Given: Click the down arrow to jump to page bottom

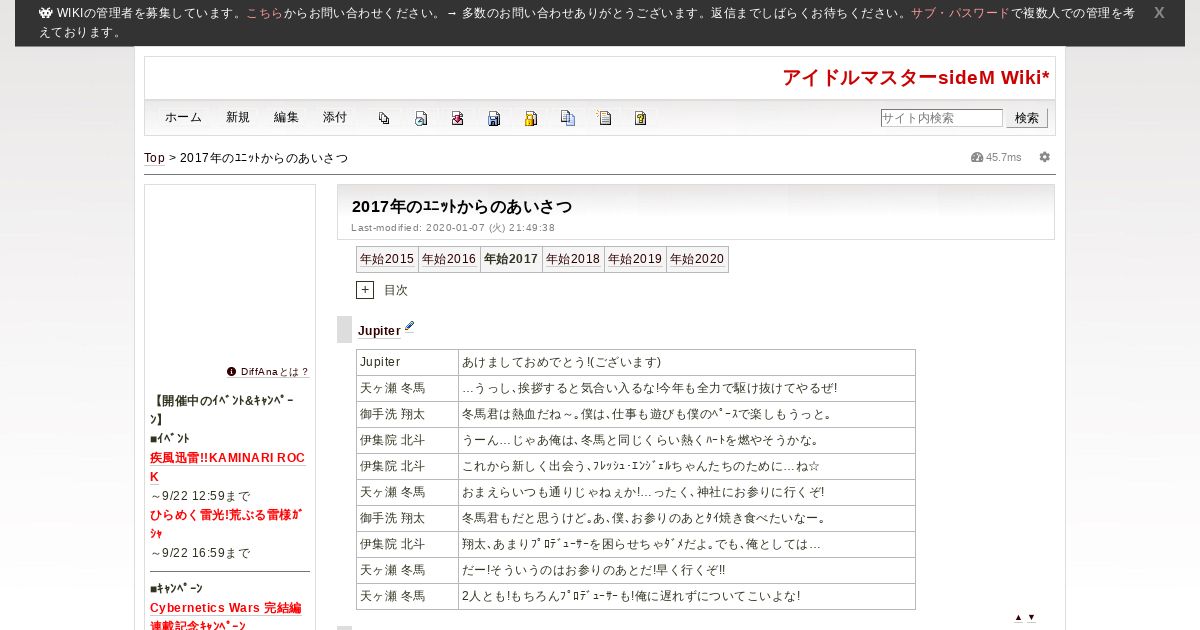Looking at the screenshot, I should pyautogui.click(x=1032, y=617).
